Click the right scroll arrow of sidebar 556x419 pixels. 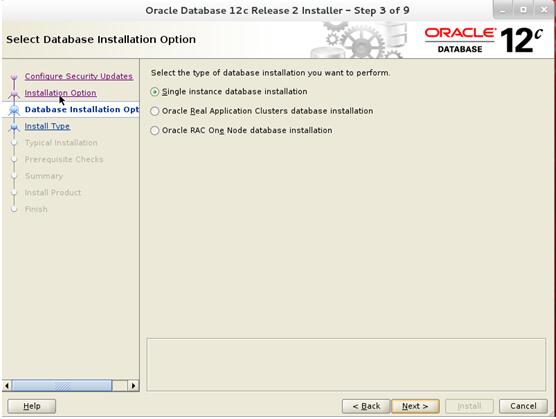pyautogui.click(x=133, y=385)
